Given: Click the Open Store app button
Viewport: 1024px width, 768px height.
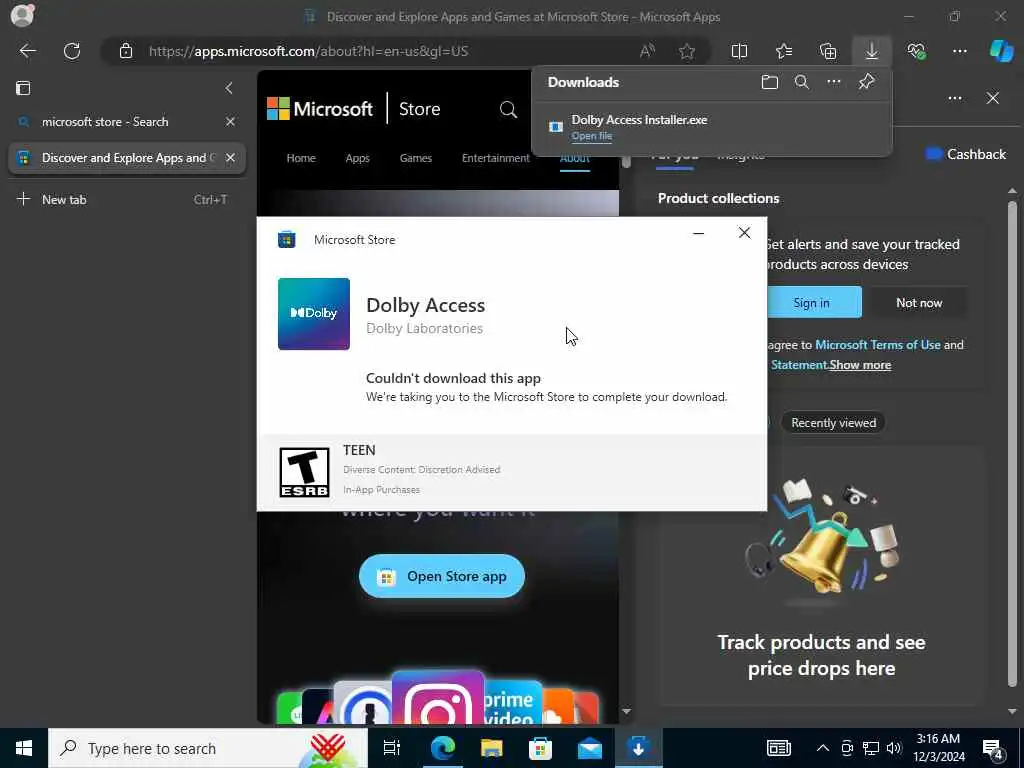Looking at the screenshot, I should coord(442,576).
